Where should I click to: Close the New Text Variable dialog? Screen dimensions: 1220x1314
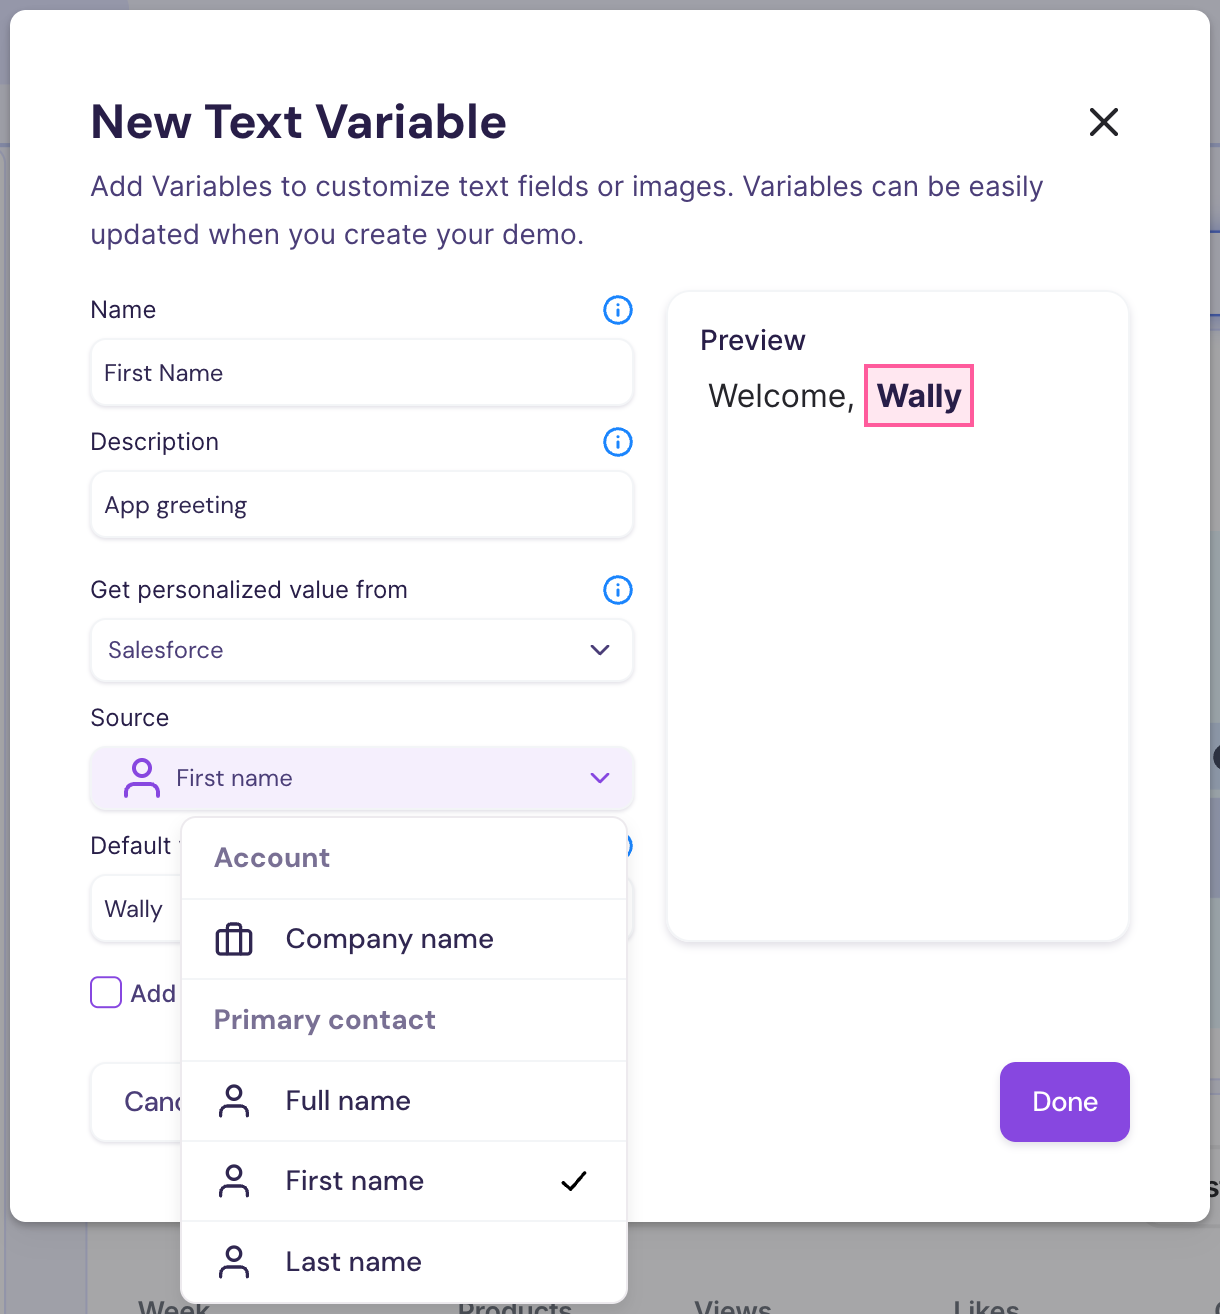pos(1103,122)
